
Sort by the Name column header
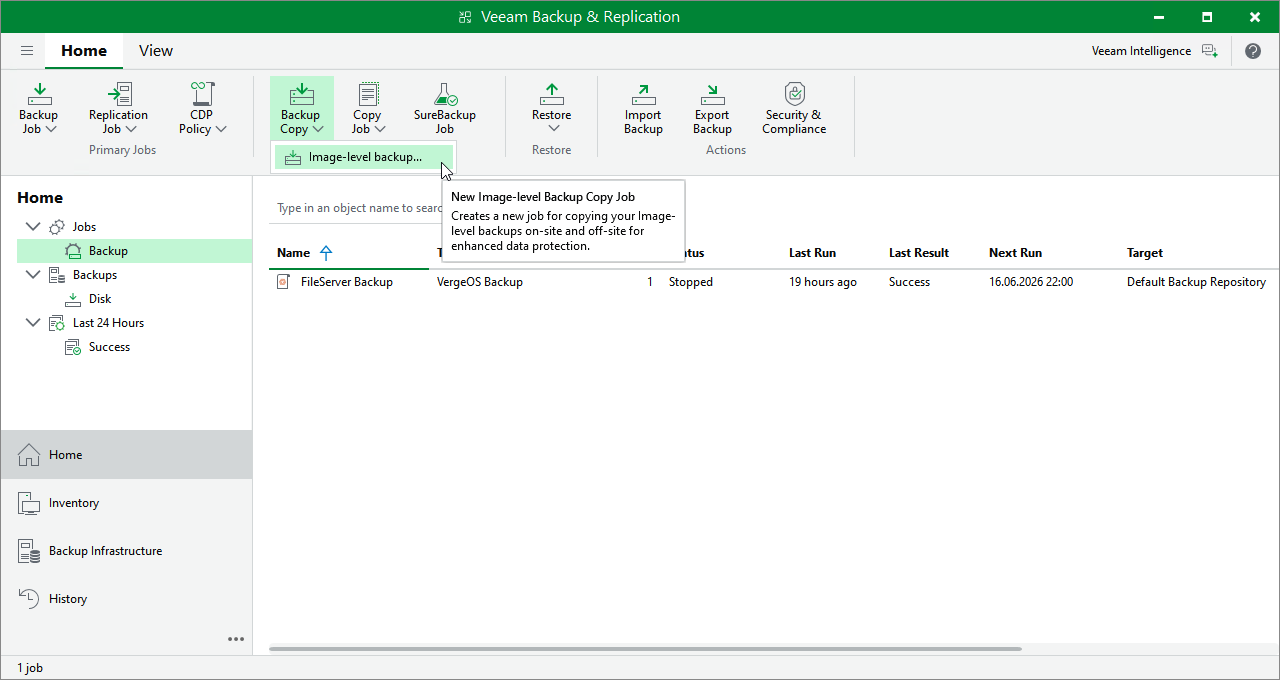point(349,253)
